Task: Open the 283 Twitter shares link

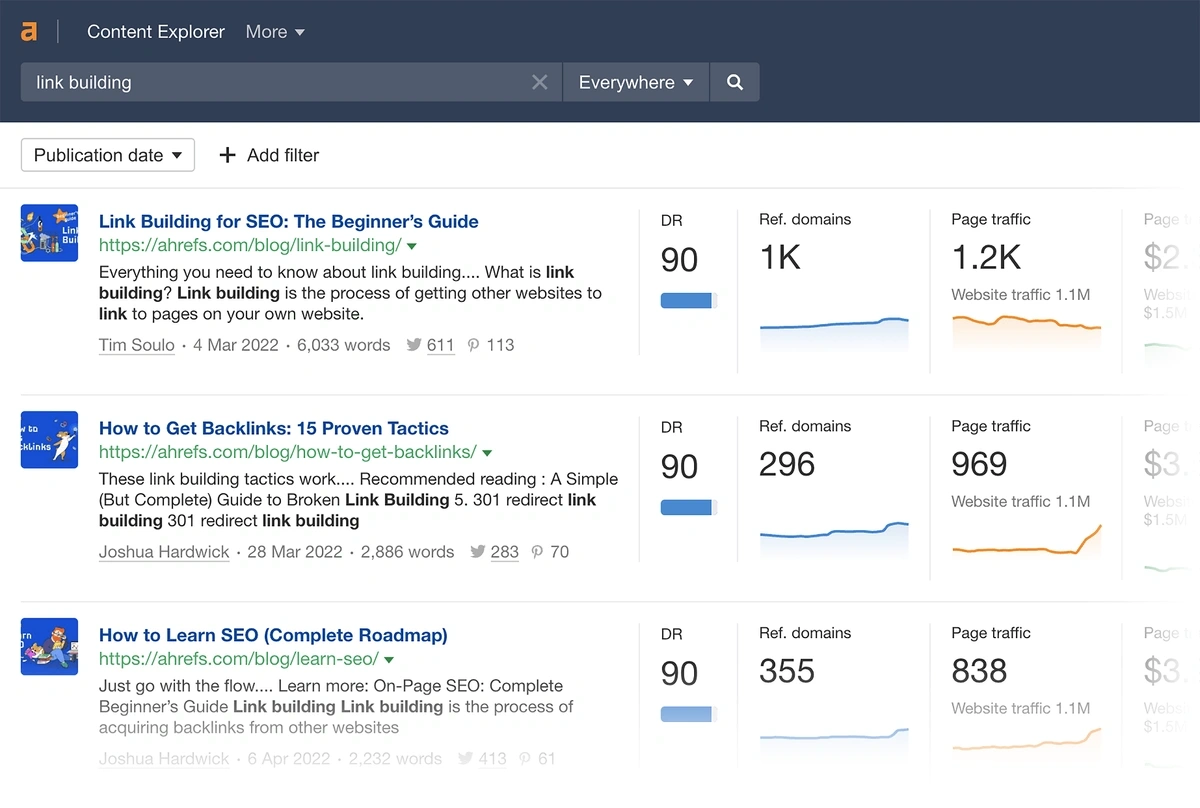Action: [505, 552]
